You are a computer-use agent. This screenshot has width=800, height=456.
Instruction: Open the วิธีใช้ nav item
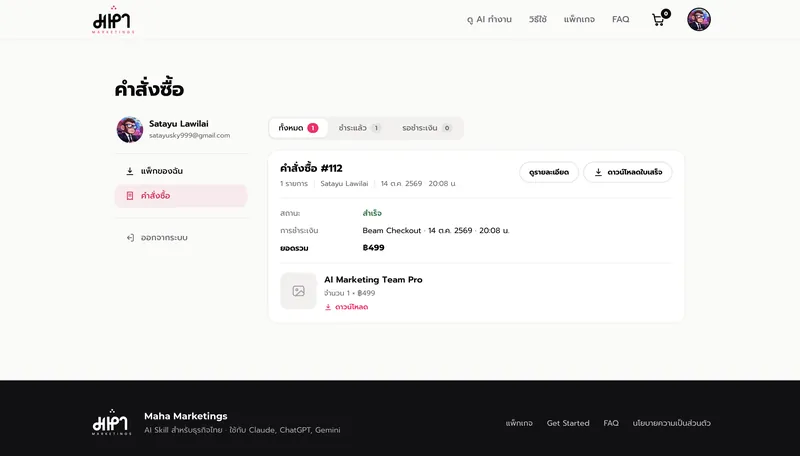point(538,19)
